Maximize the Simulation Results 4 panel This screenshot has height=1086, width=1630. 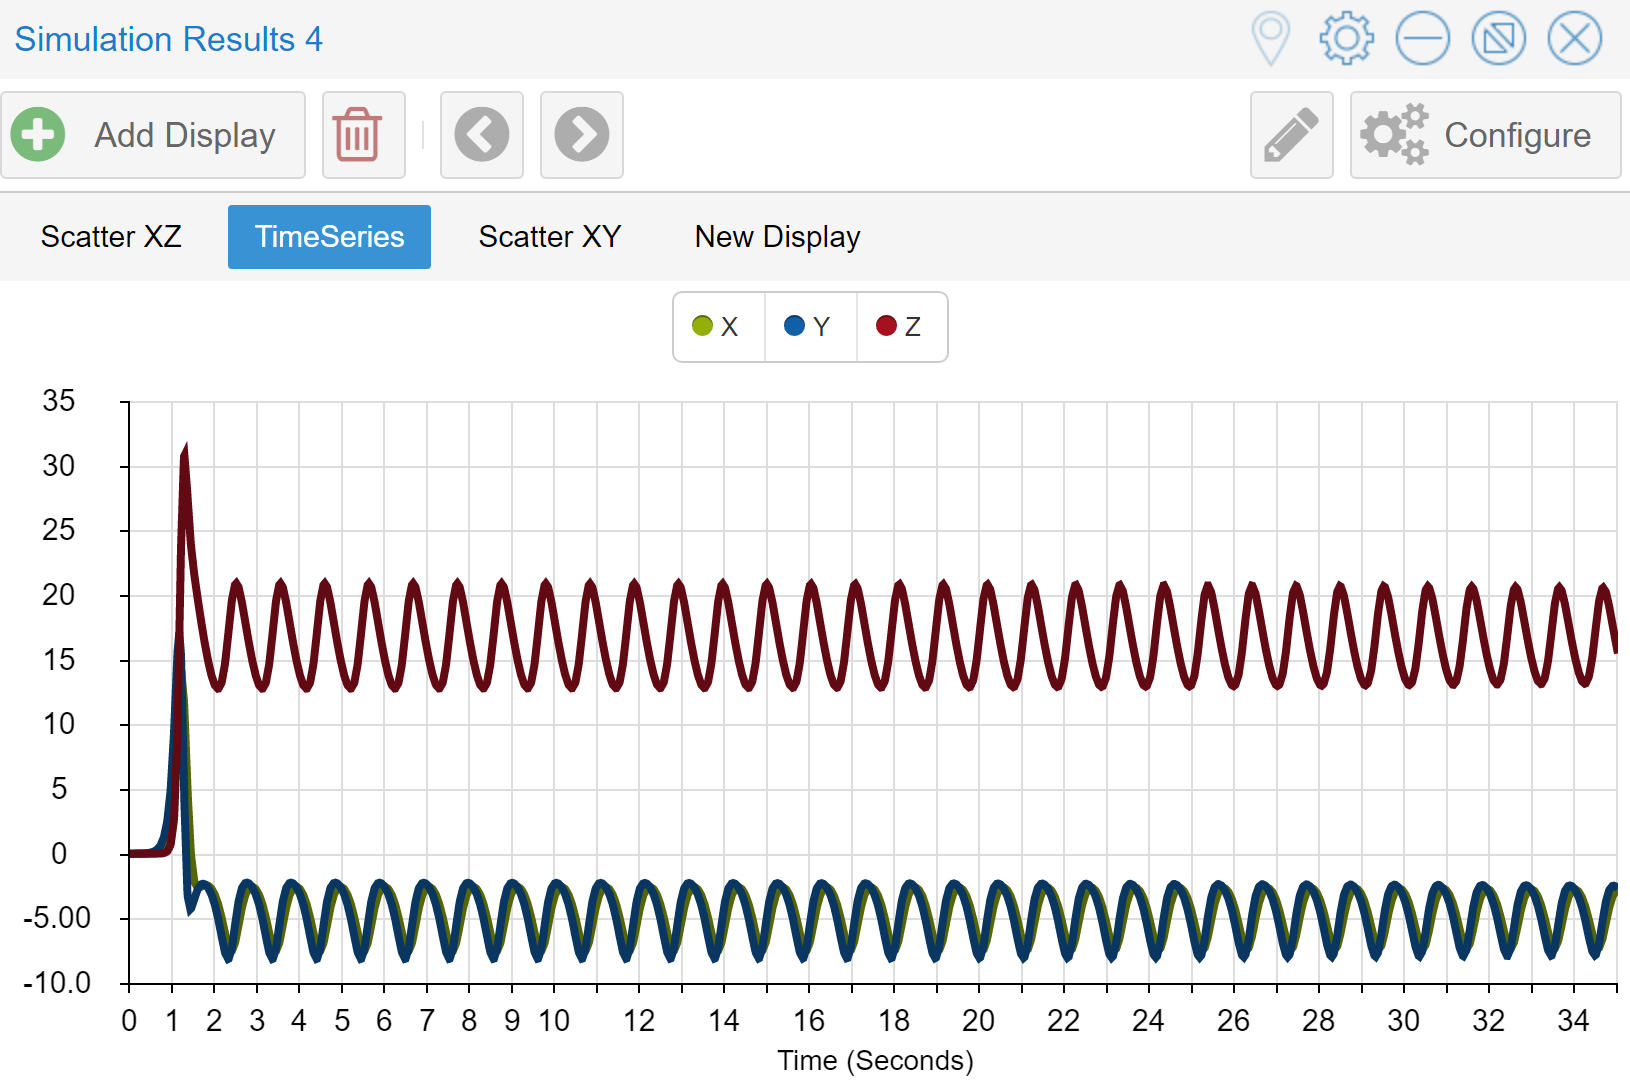1499,39
